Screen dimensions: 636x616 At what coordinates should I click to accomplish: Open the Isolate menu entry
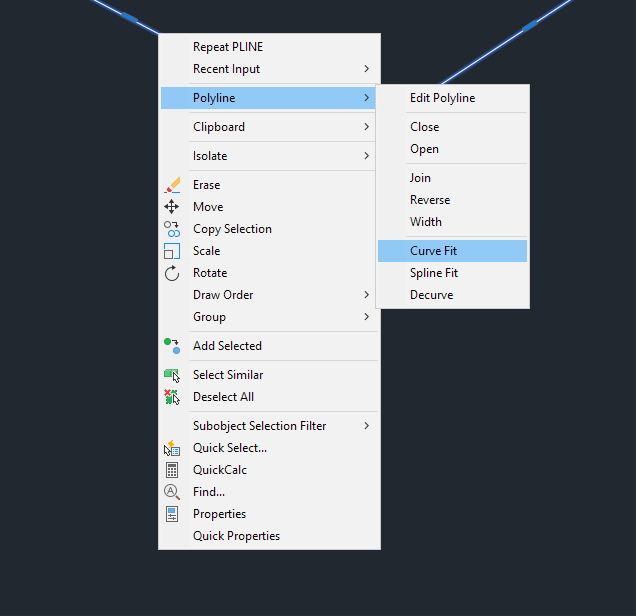point(269,156)
